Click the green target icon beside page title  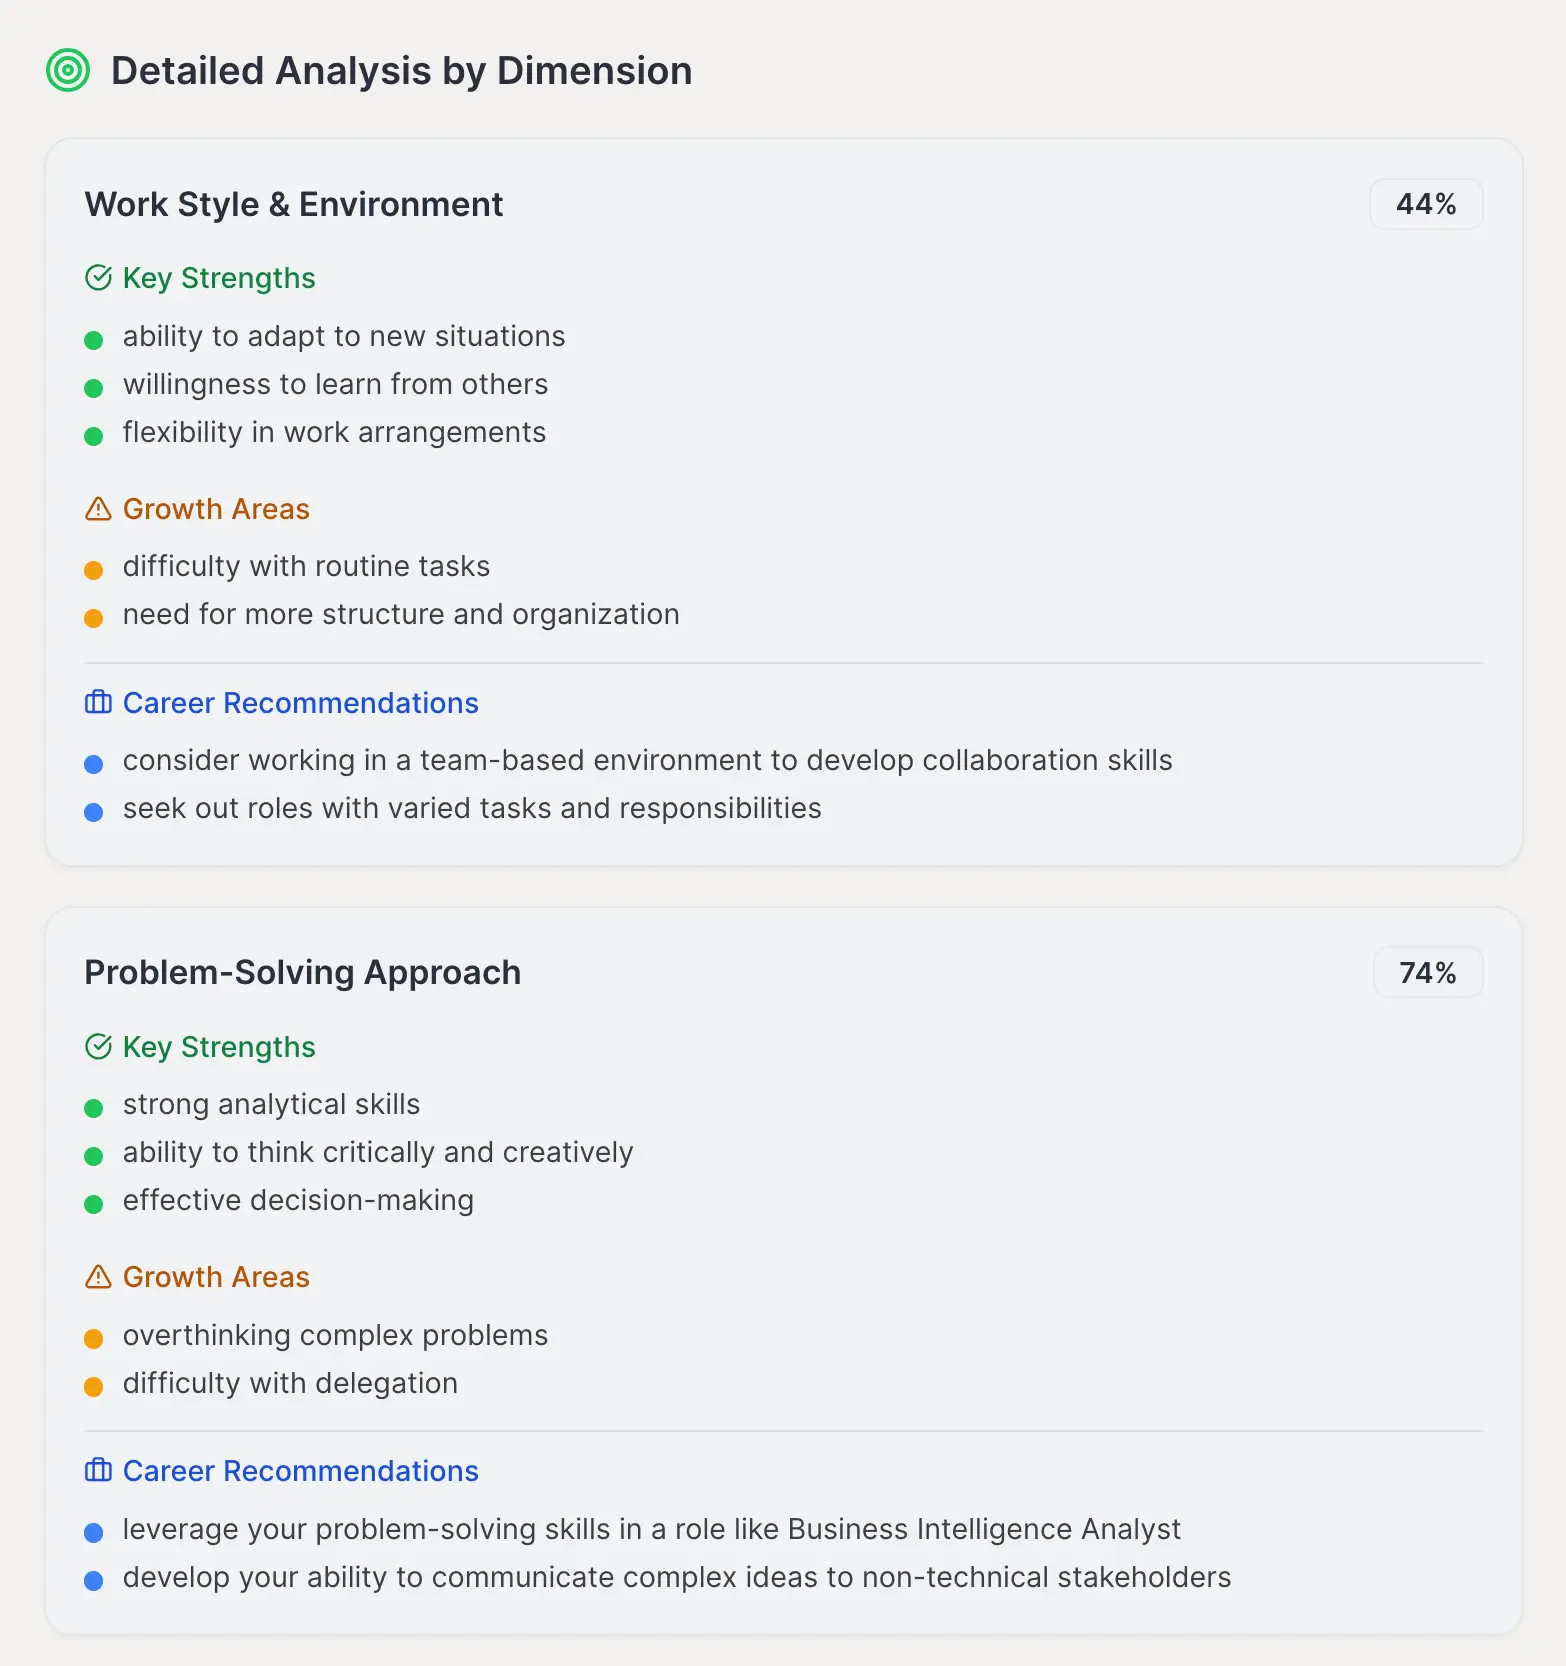(68, 71)
